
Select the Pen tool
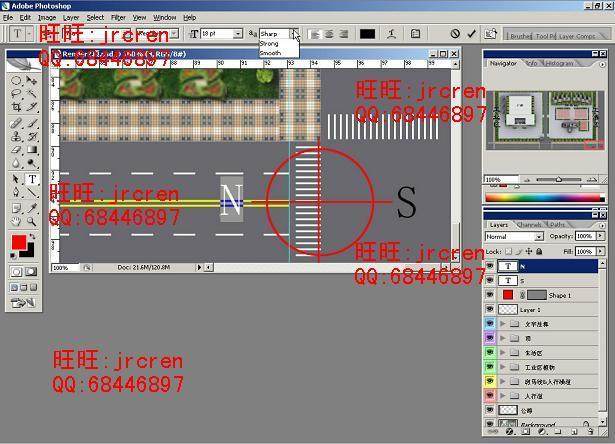[x=16, y=192]
